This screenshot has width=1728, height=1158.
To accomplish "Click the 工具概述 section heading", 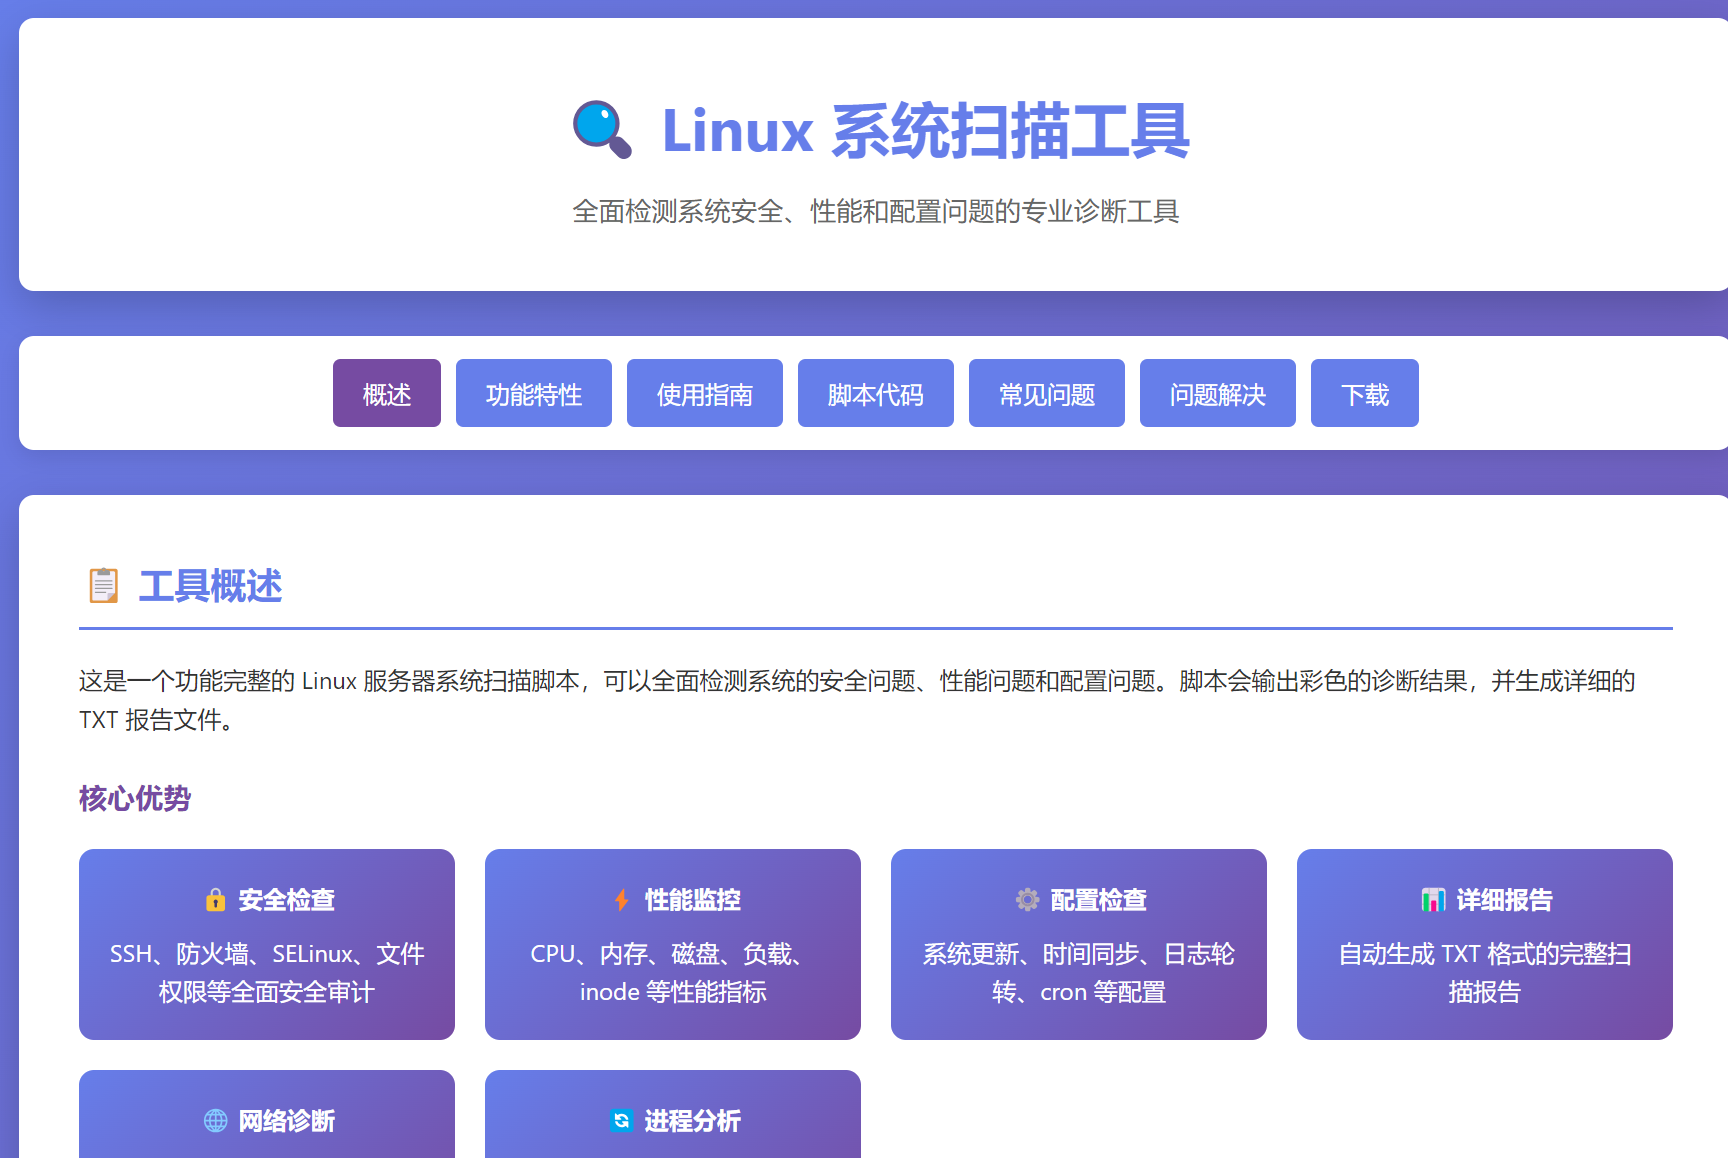I will click(210, 586).
